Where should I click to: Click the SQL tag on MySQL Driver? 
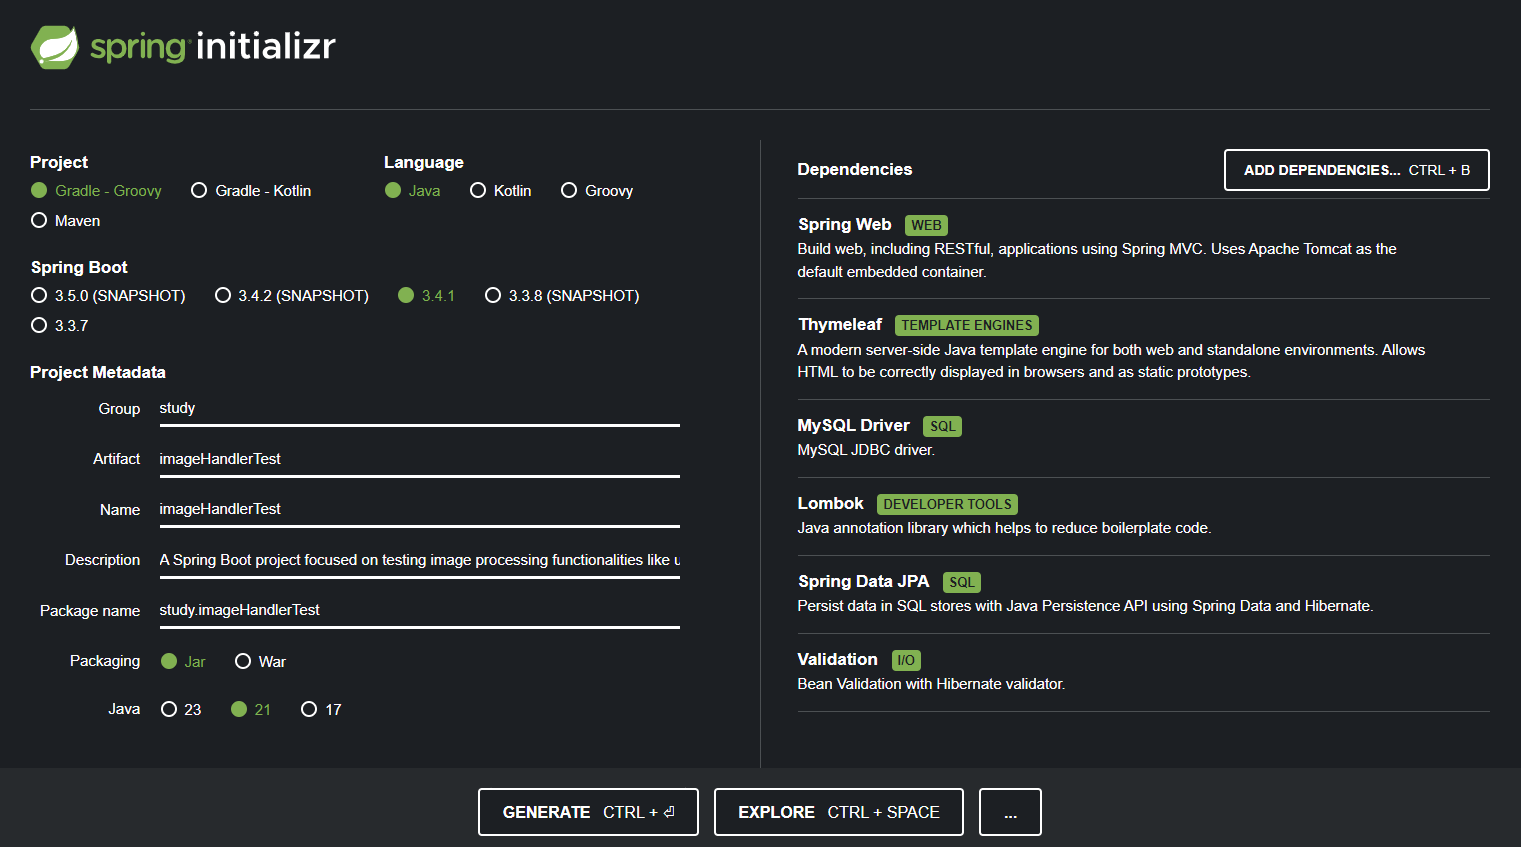coord(942,426)
